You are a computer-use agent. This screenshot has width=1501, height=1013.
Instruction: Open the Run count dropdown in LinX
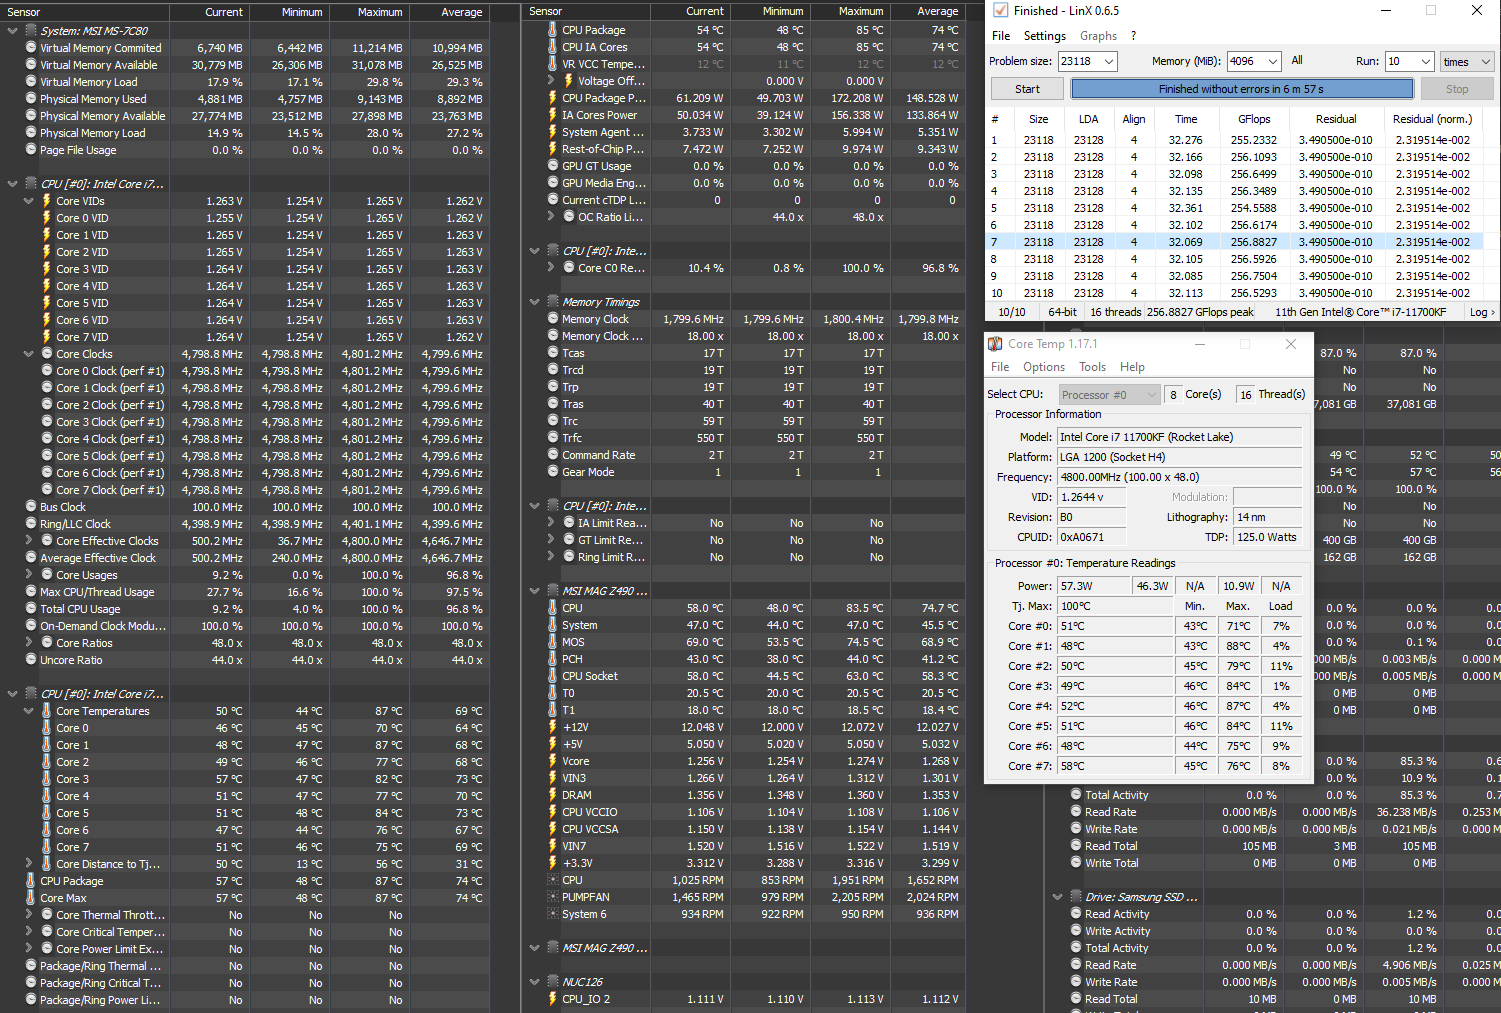pos(1426,61)
